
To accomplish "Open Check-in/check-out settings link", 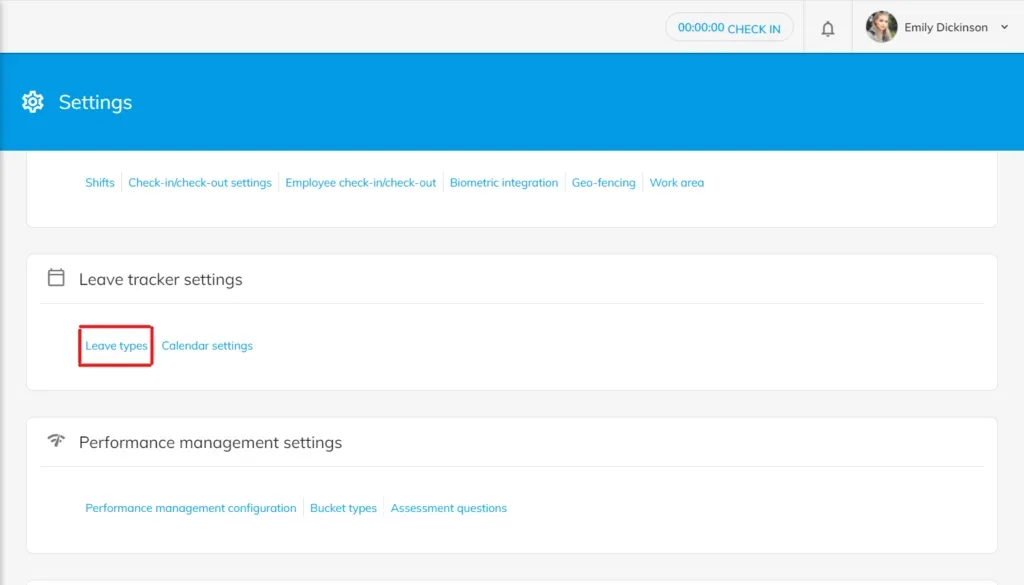I will (200, 183).
